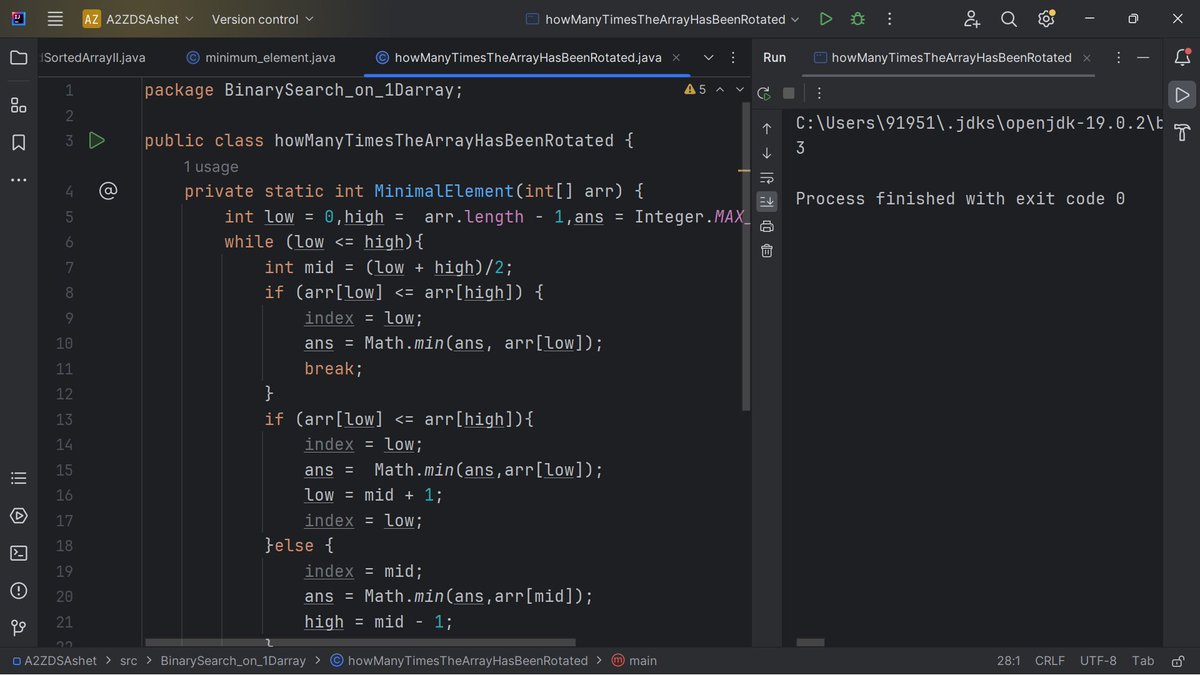Open Run tool window options menu
Image resolution: width=1200 pixels, height=675 pixels.
click(1118, 57)
